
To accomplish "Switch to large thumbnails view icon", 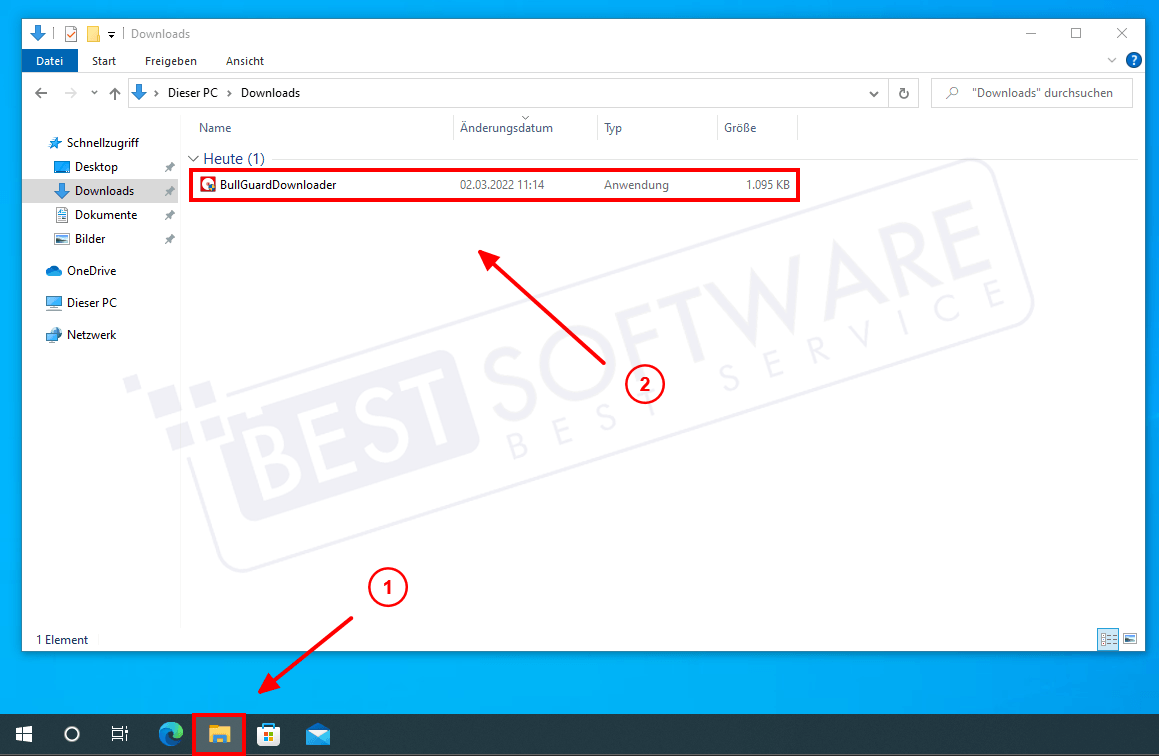I will click(x=1130, y=639).
